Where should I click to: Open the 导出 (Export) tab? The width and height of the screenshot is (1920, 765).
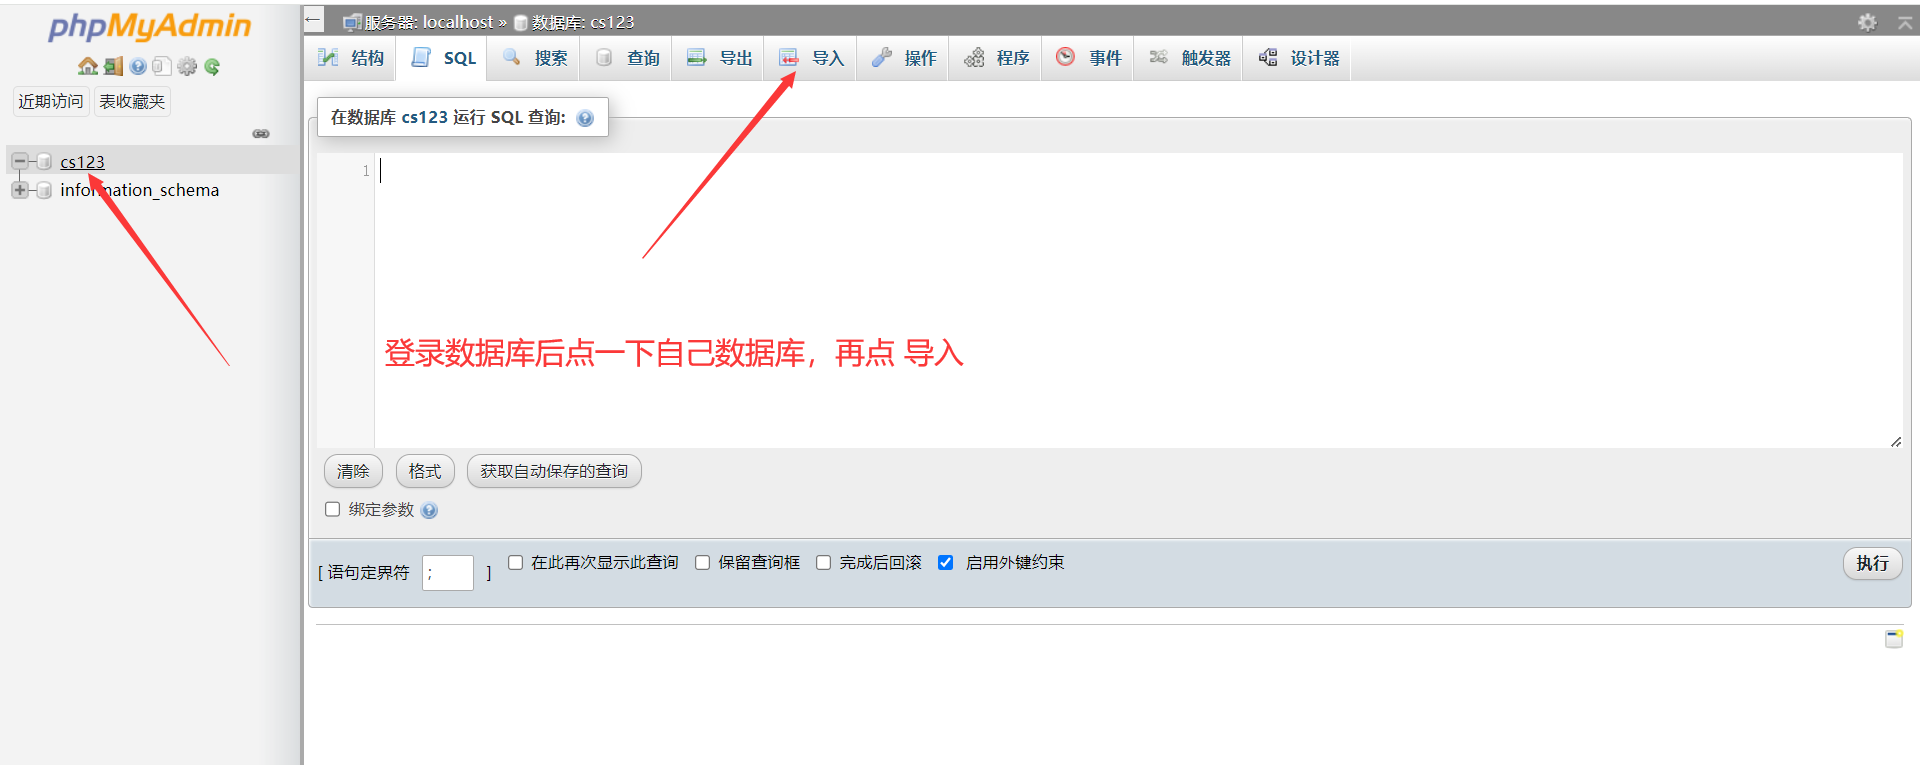[x=719, y=58]
